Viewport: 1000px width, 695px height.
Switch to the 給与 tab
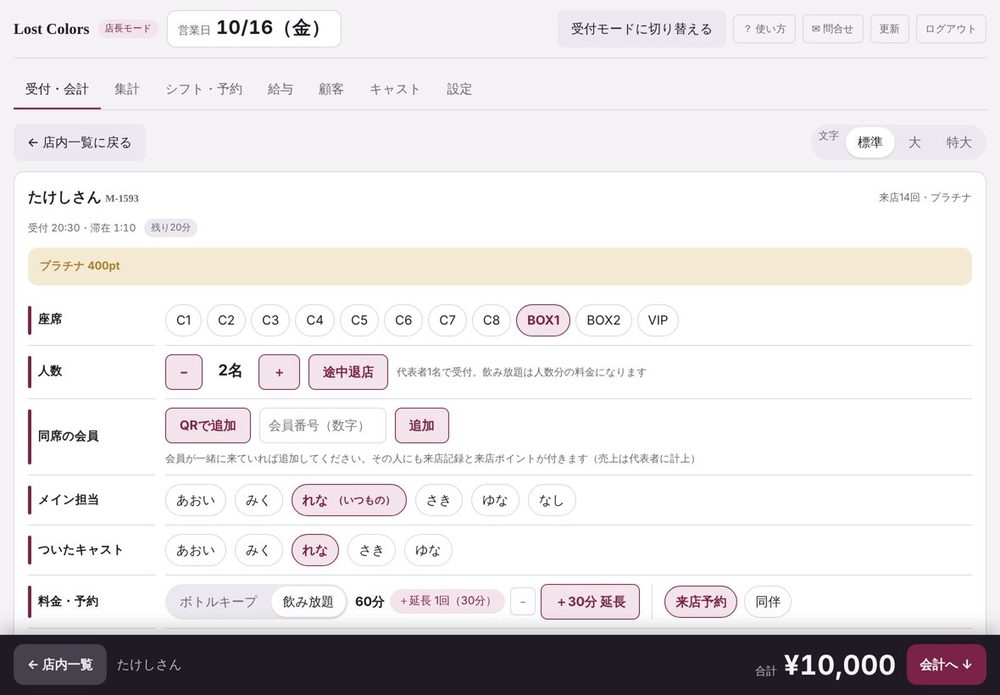[x=280, y=89]
